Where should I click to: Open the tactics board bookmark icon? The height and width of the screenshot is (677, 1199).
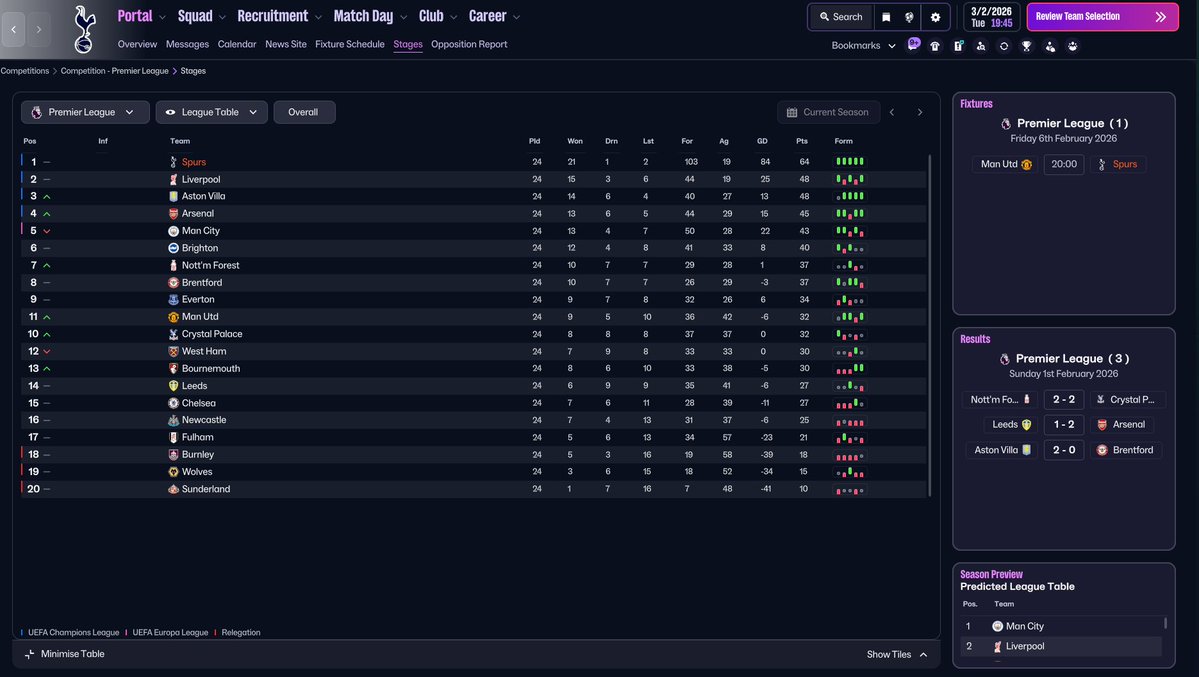point(958,46)
